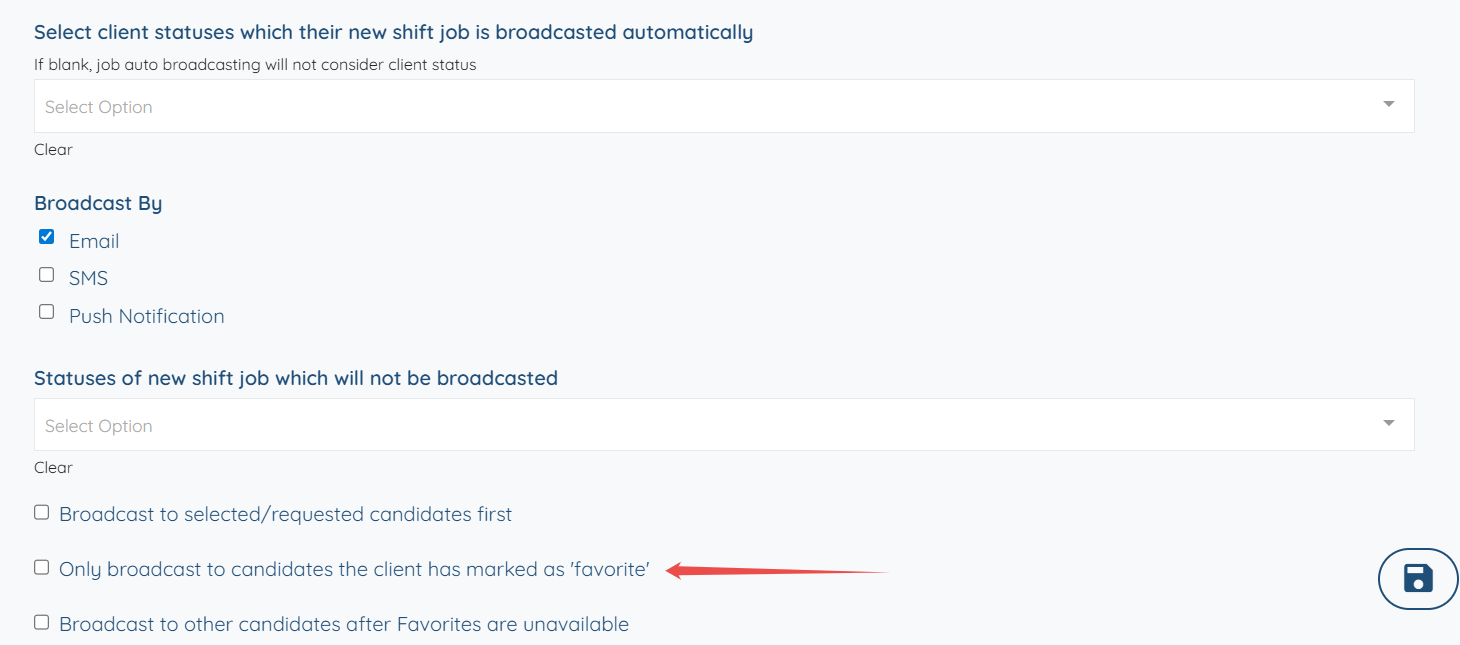Click the SMS label text

[x=88, y=278]
